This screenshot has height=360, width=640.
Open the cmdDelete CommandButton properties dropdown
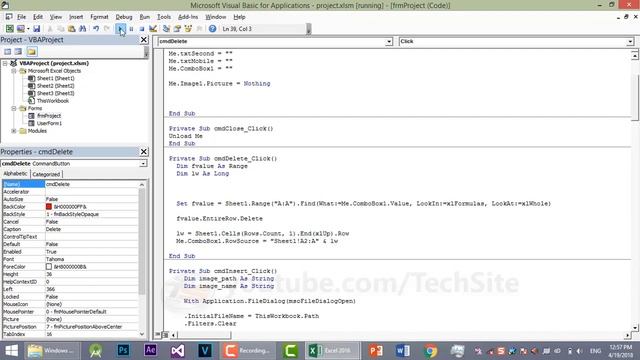coord(143,163)
